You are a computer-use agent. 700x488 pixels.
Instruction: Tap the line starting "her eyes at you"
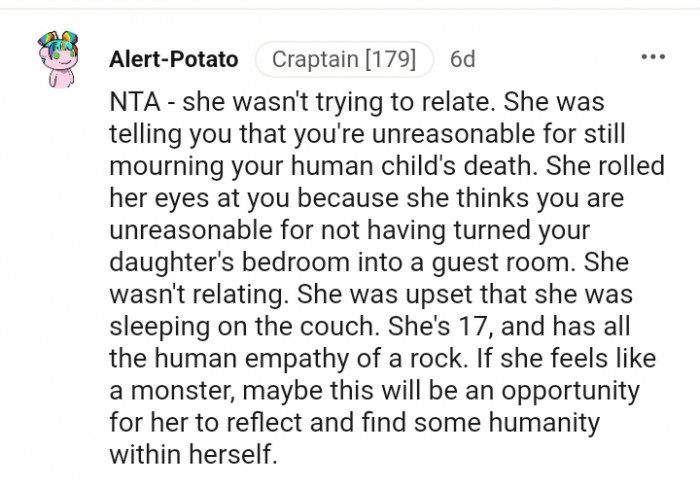367,198
